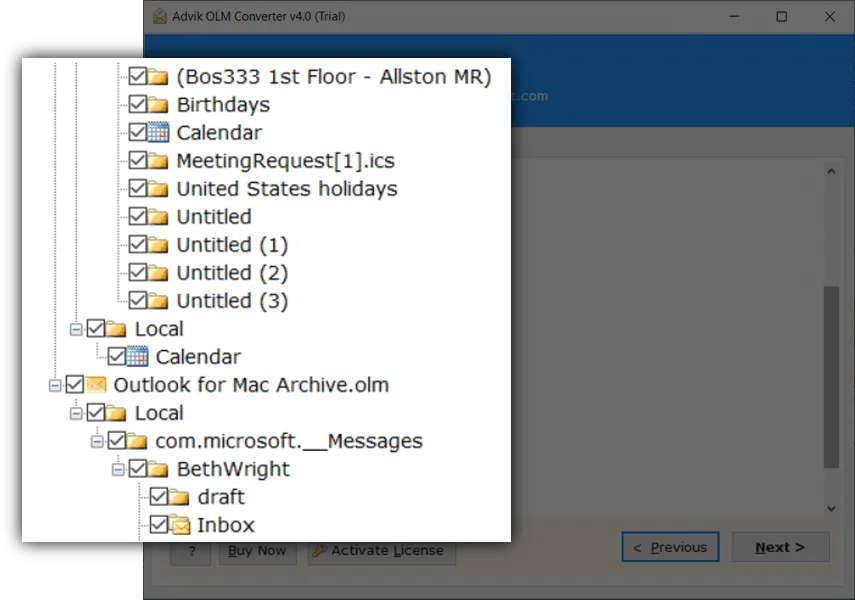Uncheck the BethWright checkbox

click(x=137, y=469)
